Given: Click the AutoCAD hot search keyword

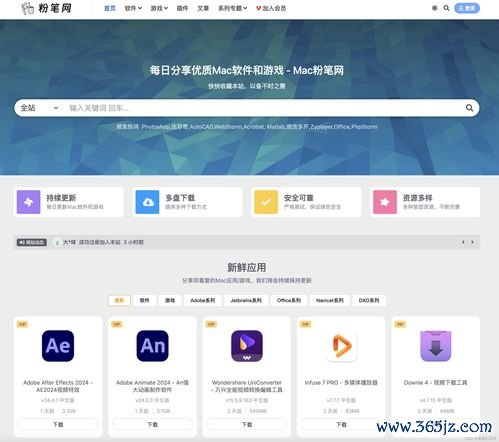Looking at the screenshot, I should tap(201, 127).
